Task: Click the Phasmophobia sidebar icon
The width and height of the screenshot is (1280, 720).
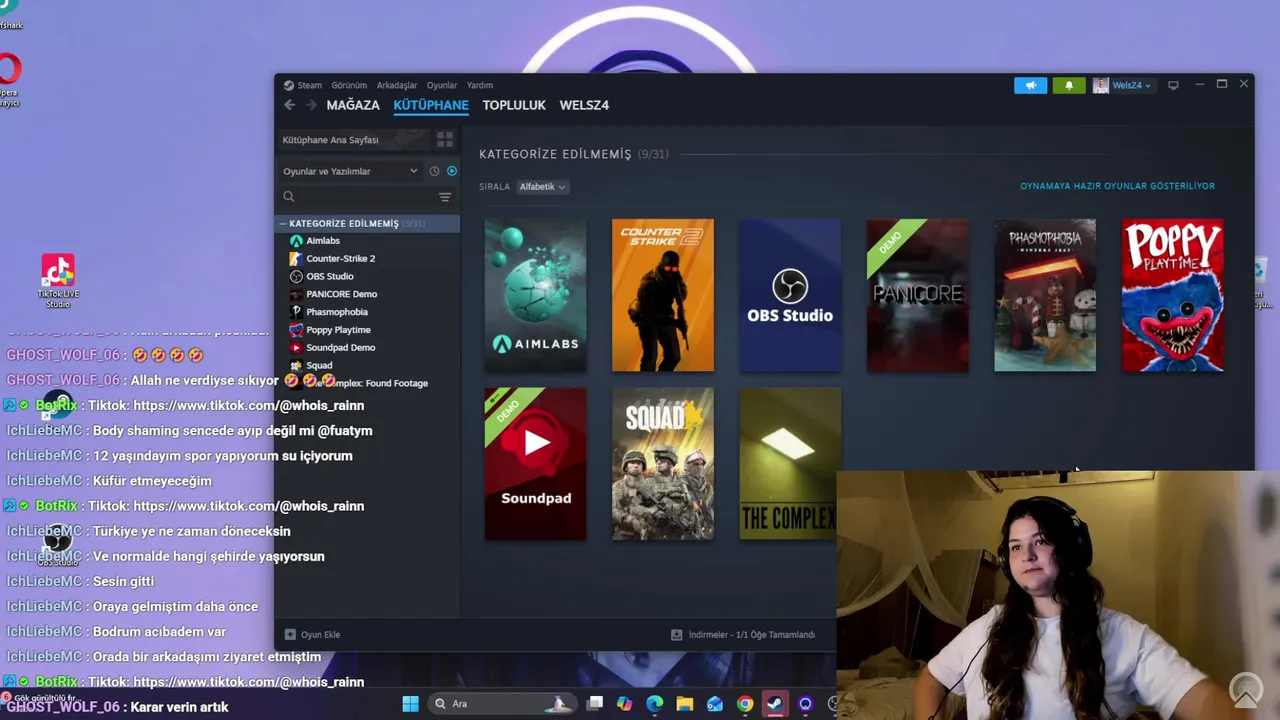Action: [x=296, y=312]
